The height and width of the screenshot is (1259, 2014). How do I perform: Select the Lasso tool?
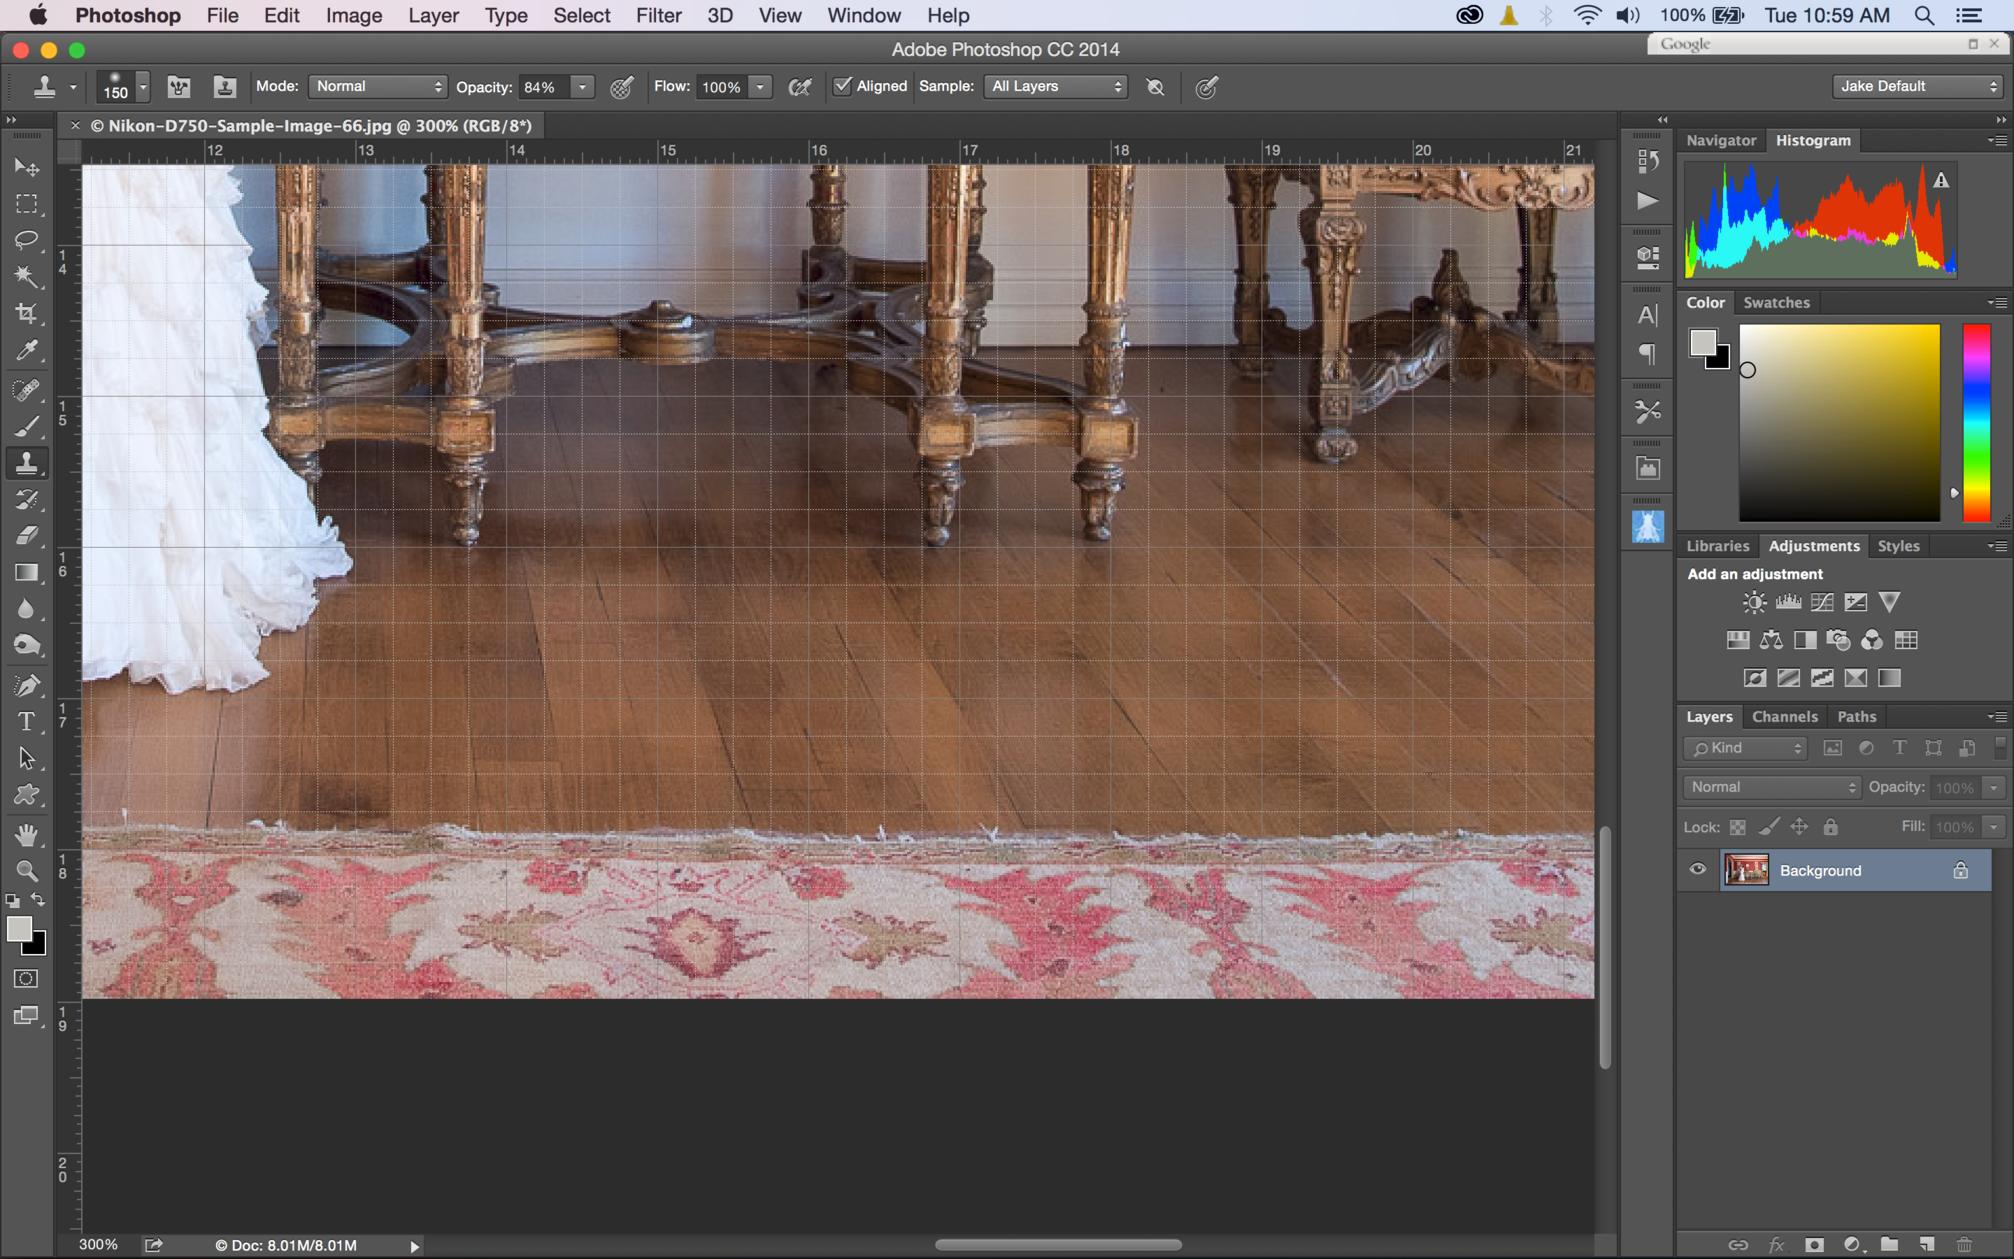pos(26,240)
